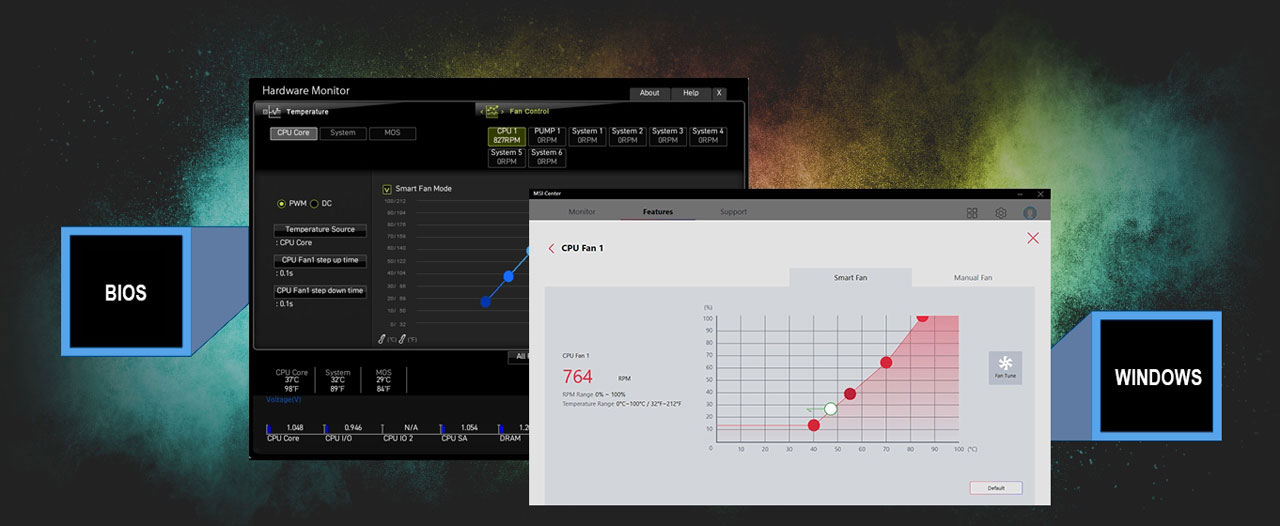Click the Fan Tune icon in MSI Center
This screenshot has height=526, width=1280.
pos(1005,368)
